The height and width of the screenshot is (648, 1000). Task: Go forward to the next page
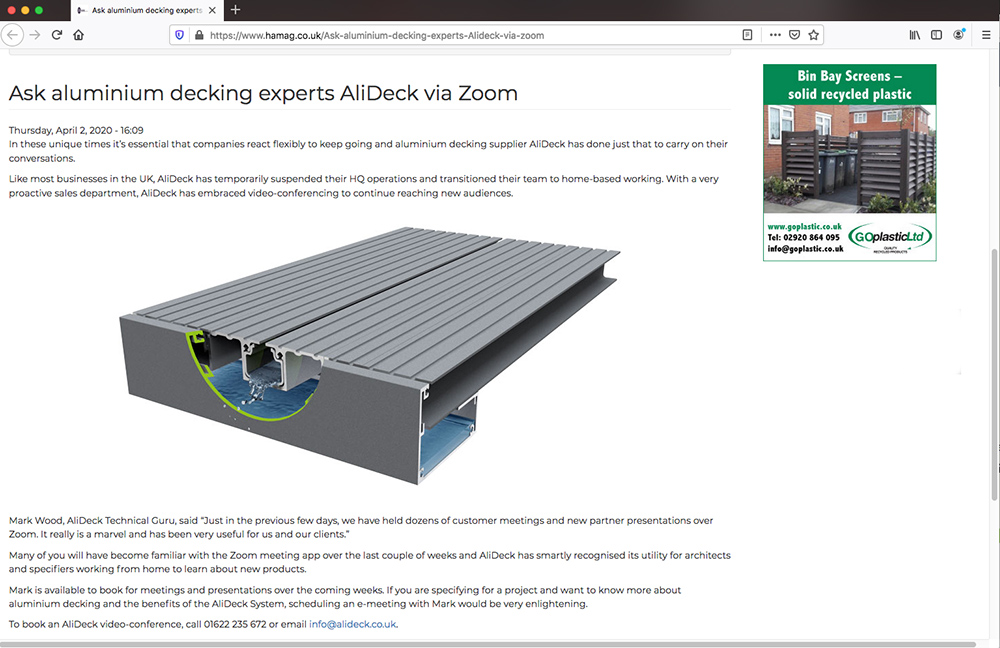(x=35, y=35)
